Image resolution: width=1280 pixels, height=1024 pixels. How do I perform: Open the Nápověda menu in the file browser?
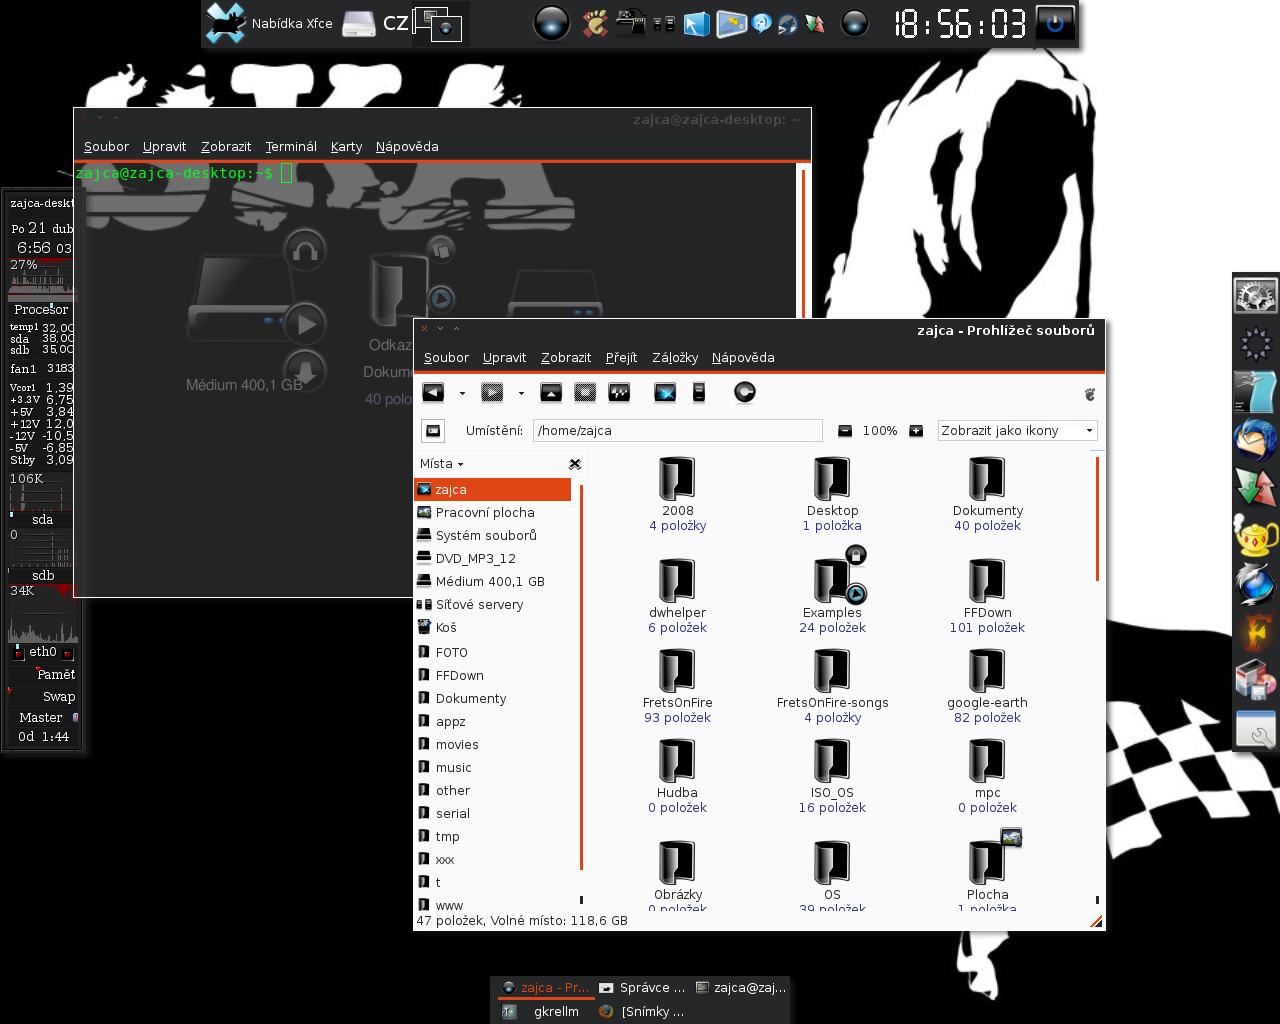tap(743, 358)
